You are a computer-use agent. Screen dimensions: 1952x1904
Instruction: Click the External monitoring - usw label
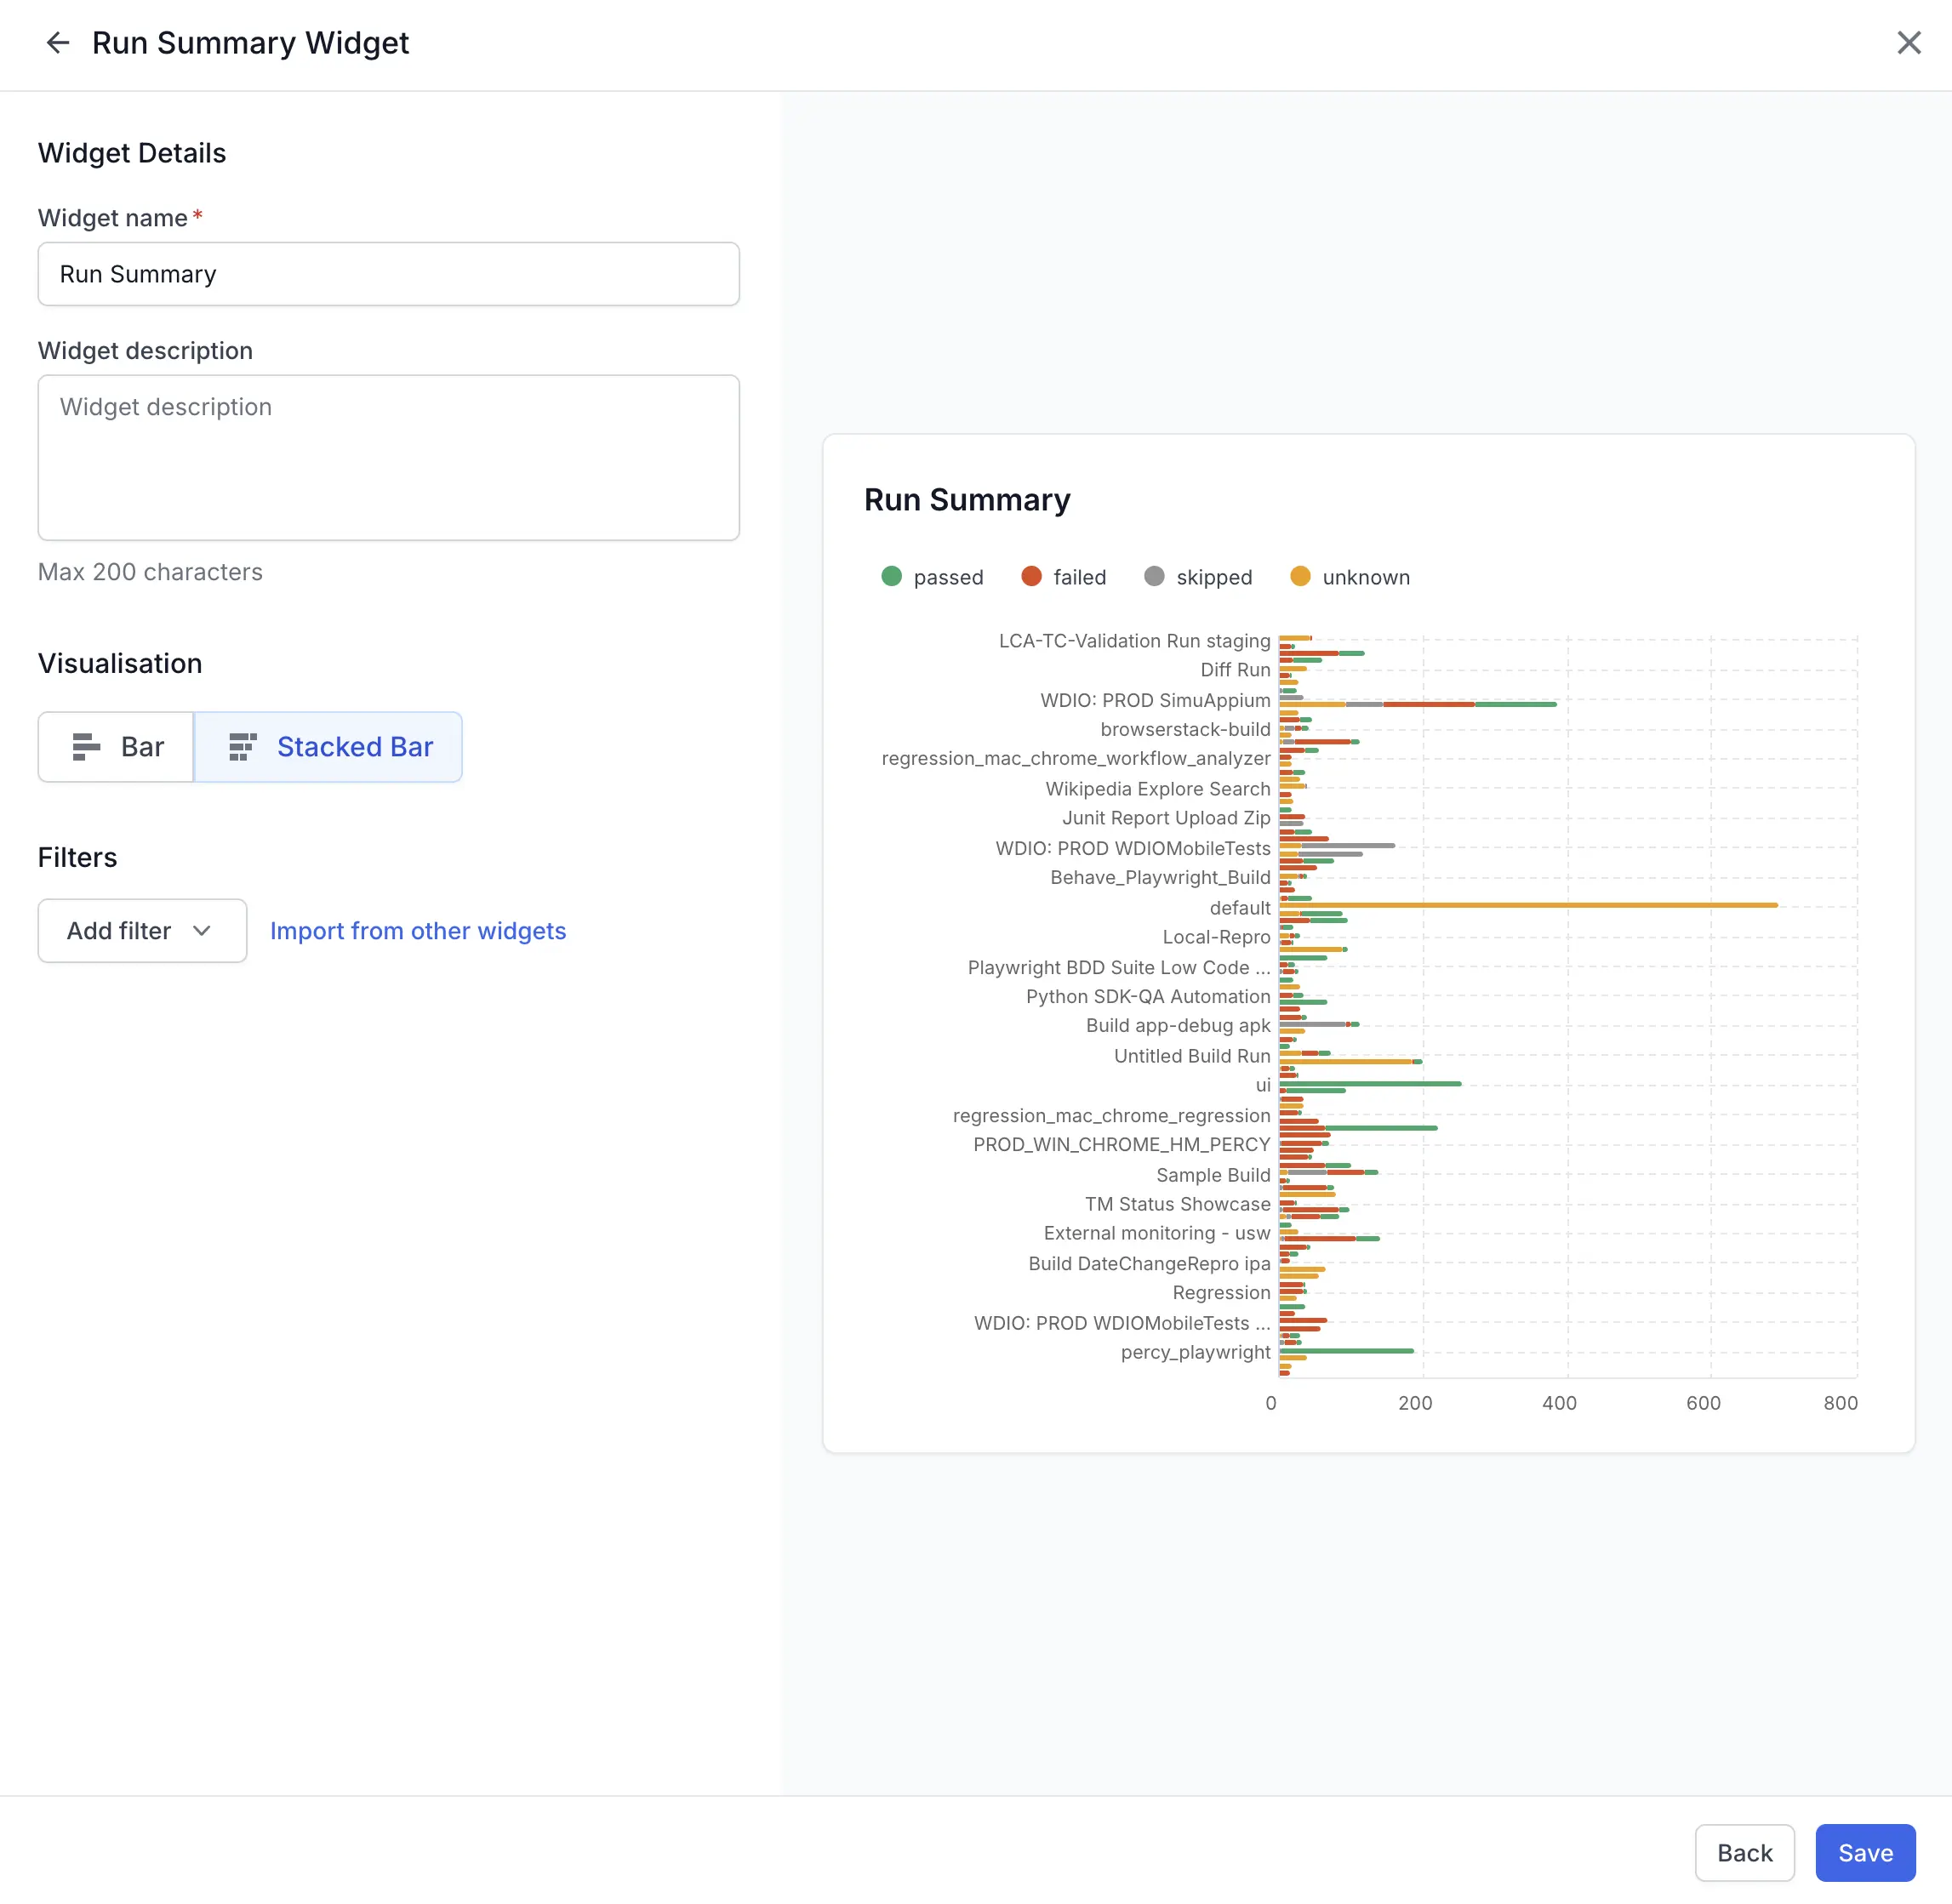tap(1157, 1233)
